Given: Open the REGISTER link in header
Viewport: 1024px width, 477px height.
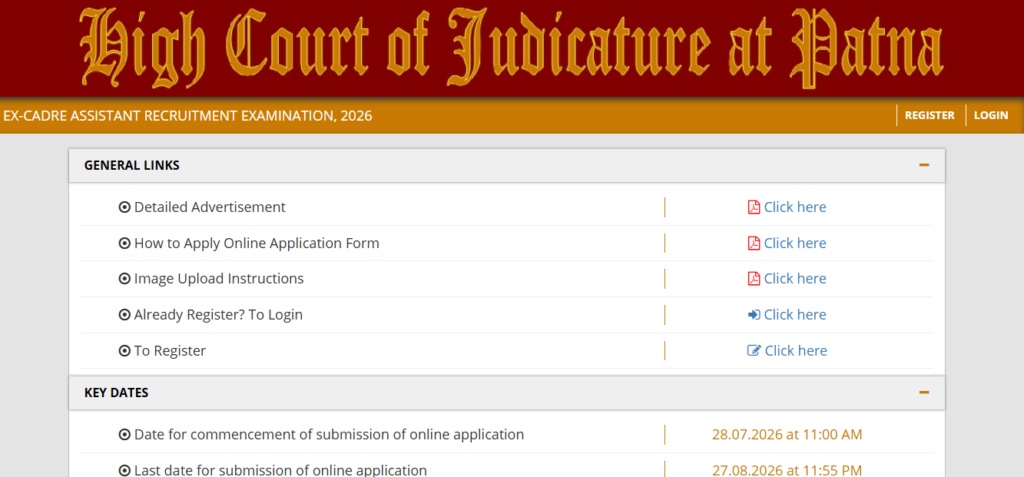Looking at the screenshot, I should pos(929,116).
